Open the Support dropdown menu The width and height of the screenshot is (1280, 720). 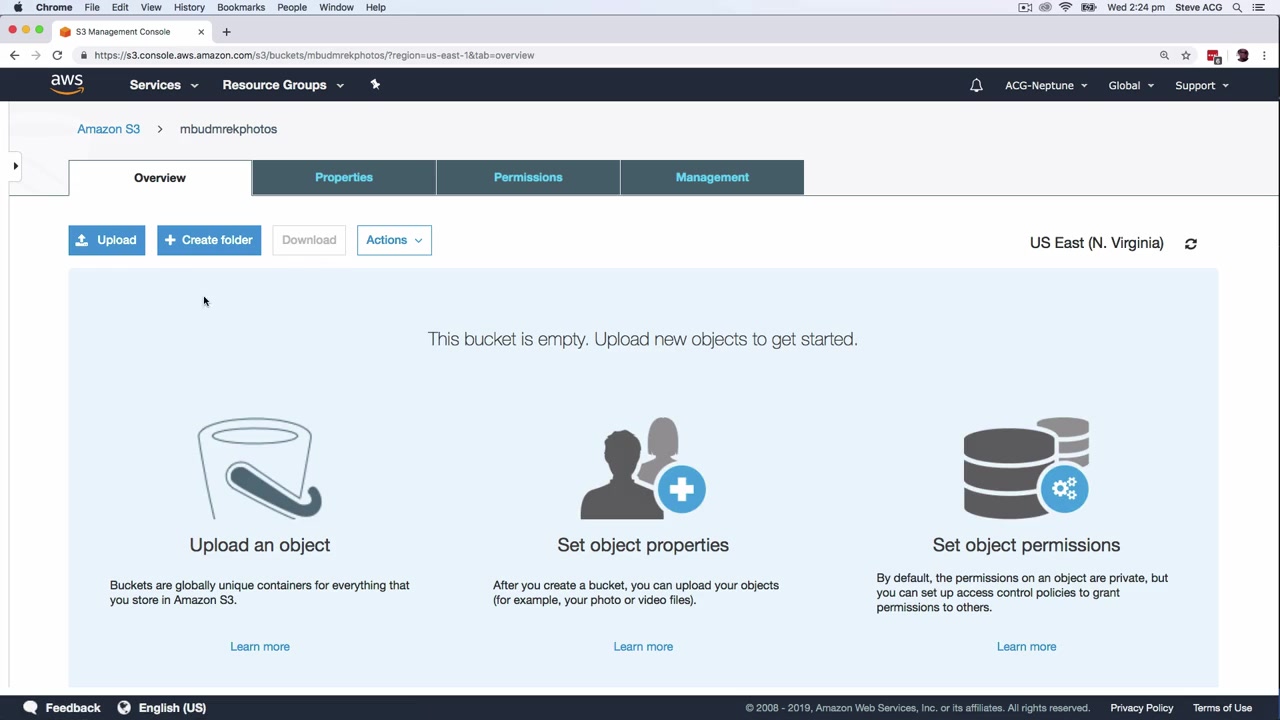[x=1202, y=85]
